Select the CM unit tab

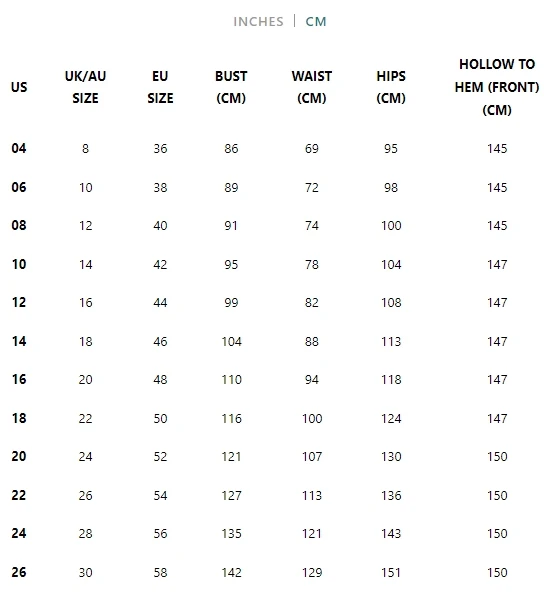(316, 22)
